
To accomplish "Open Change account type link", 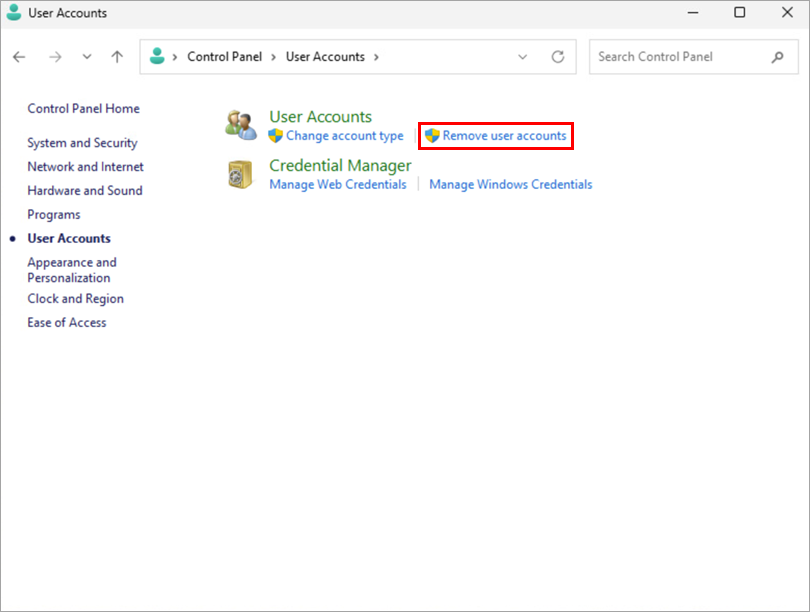I will (344, 135).
